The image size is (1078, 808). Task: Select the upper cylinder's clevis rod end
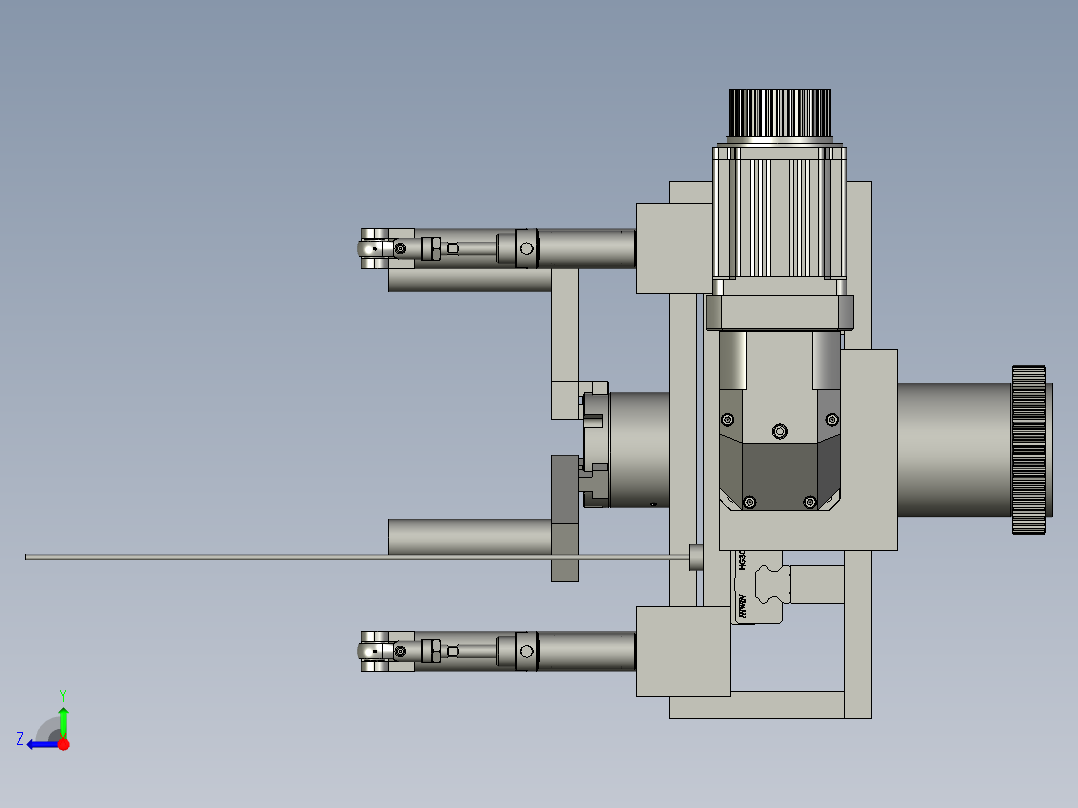[377, 248]
